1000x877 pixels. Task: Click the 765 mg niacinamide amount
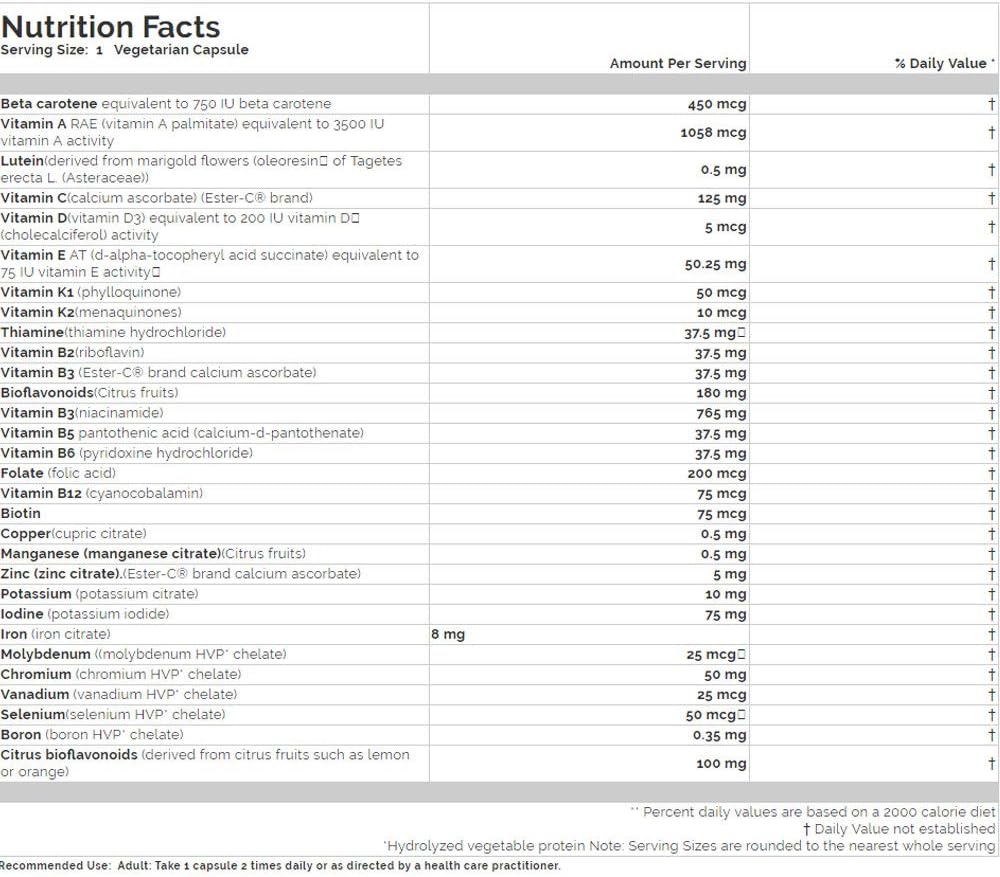tap(721, 413)
